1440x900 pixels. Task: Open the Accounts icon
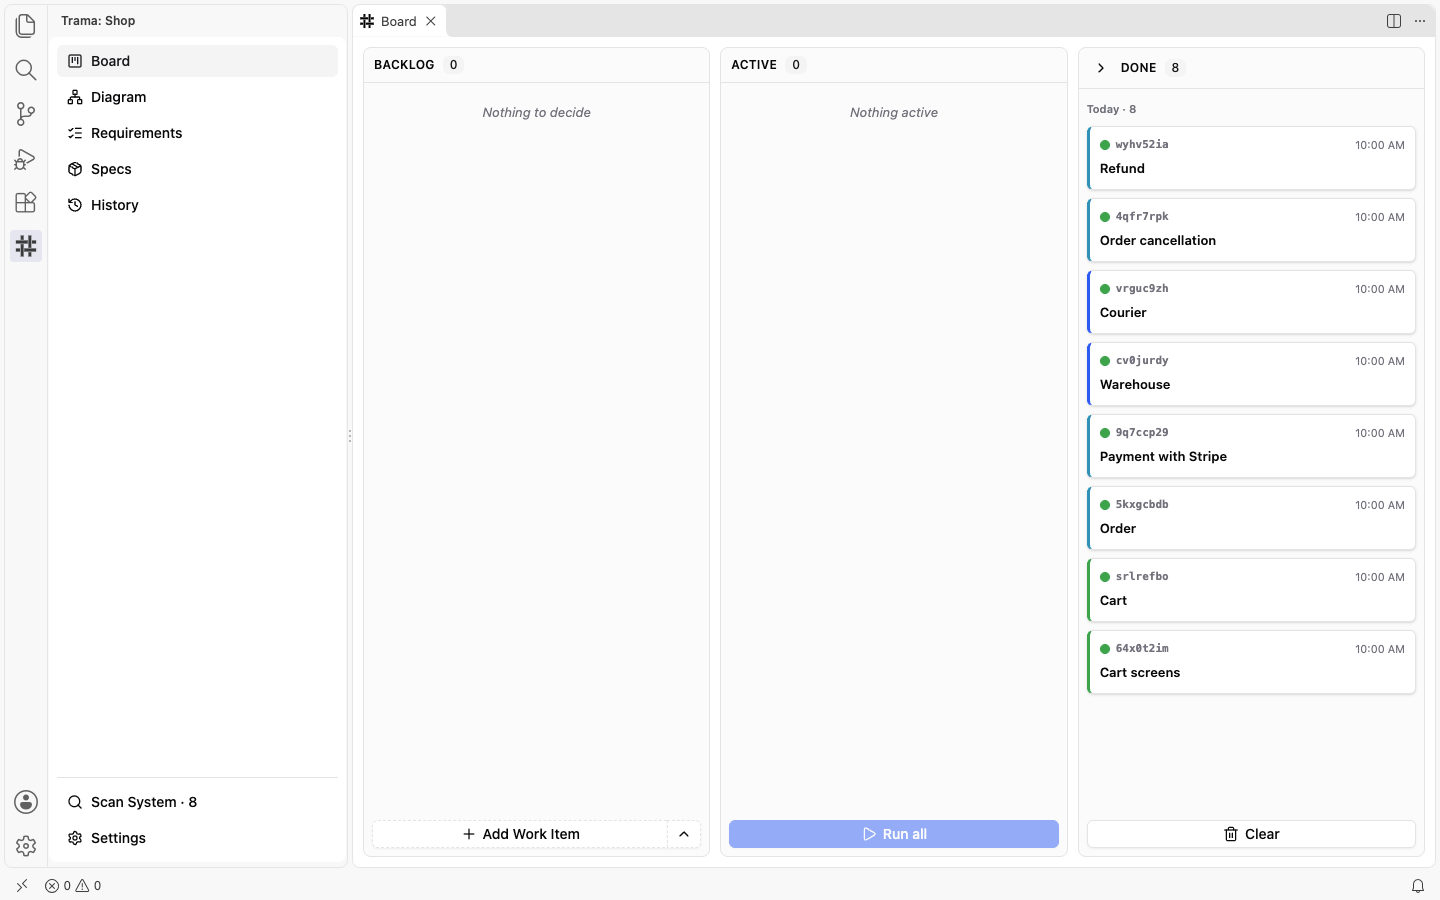point(26,802)
